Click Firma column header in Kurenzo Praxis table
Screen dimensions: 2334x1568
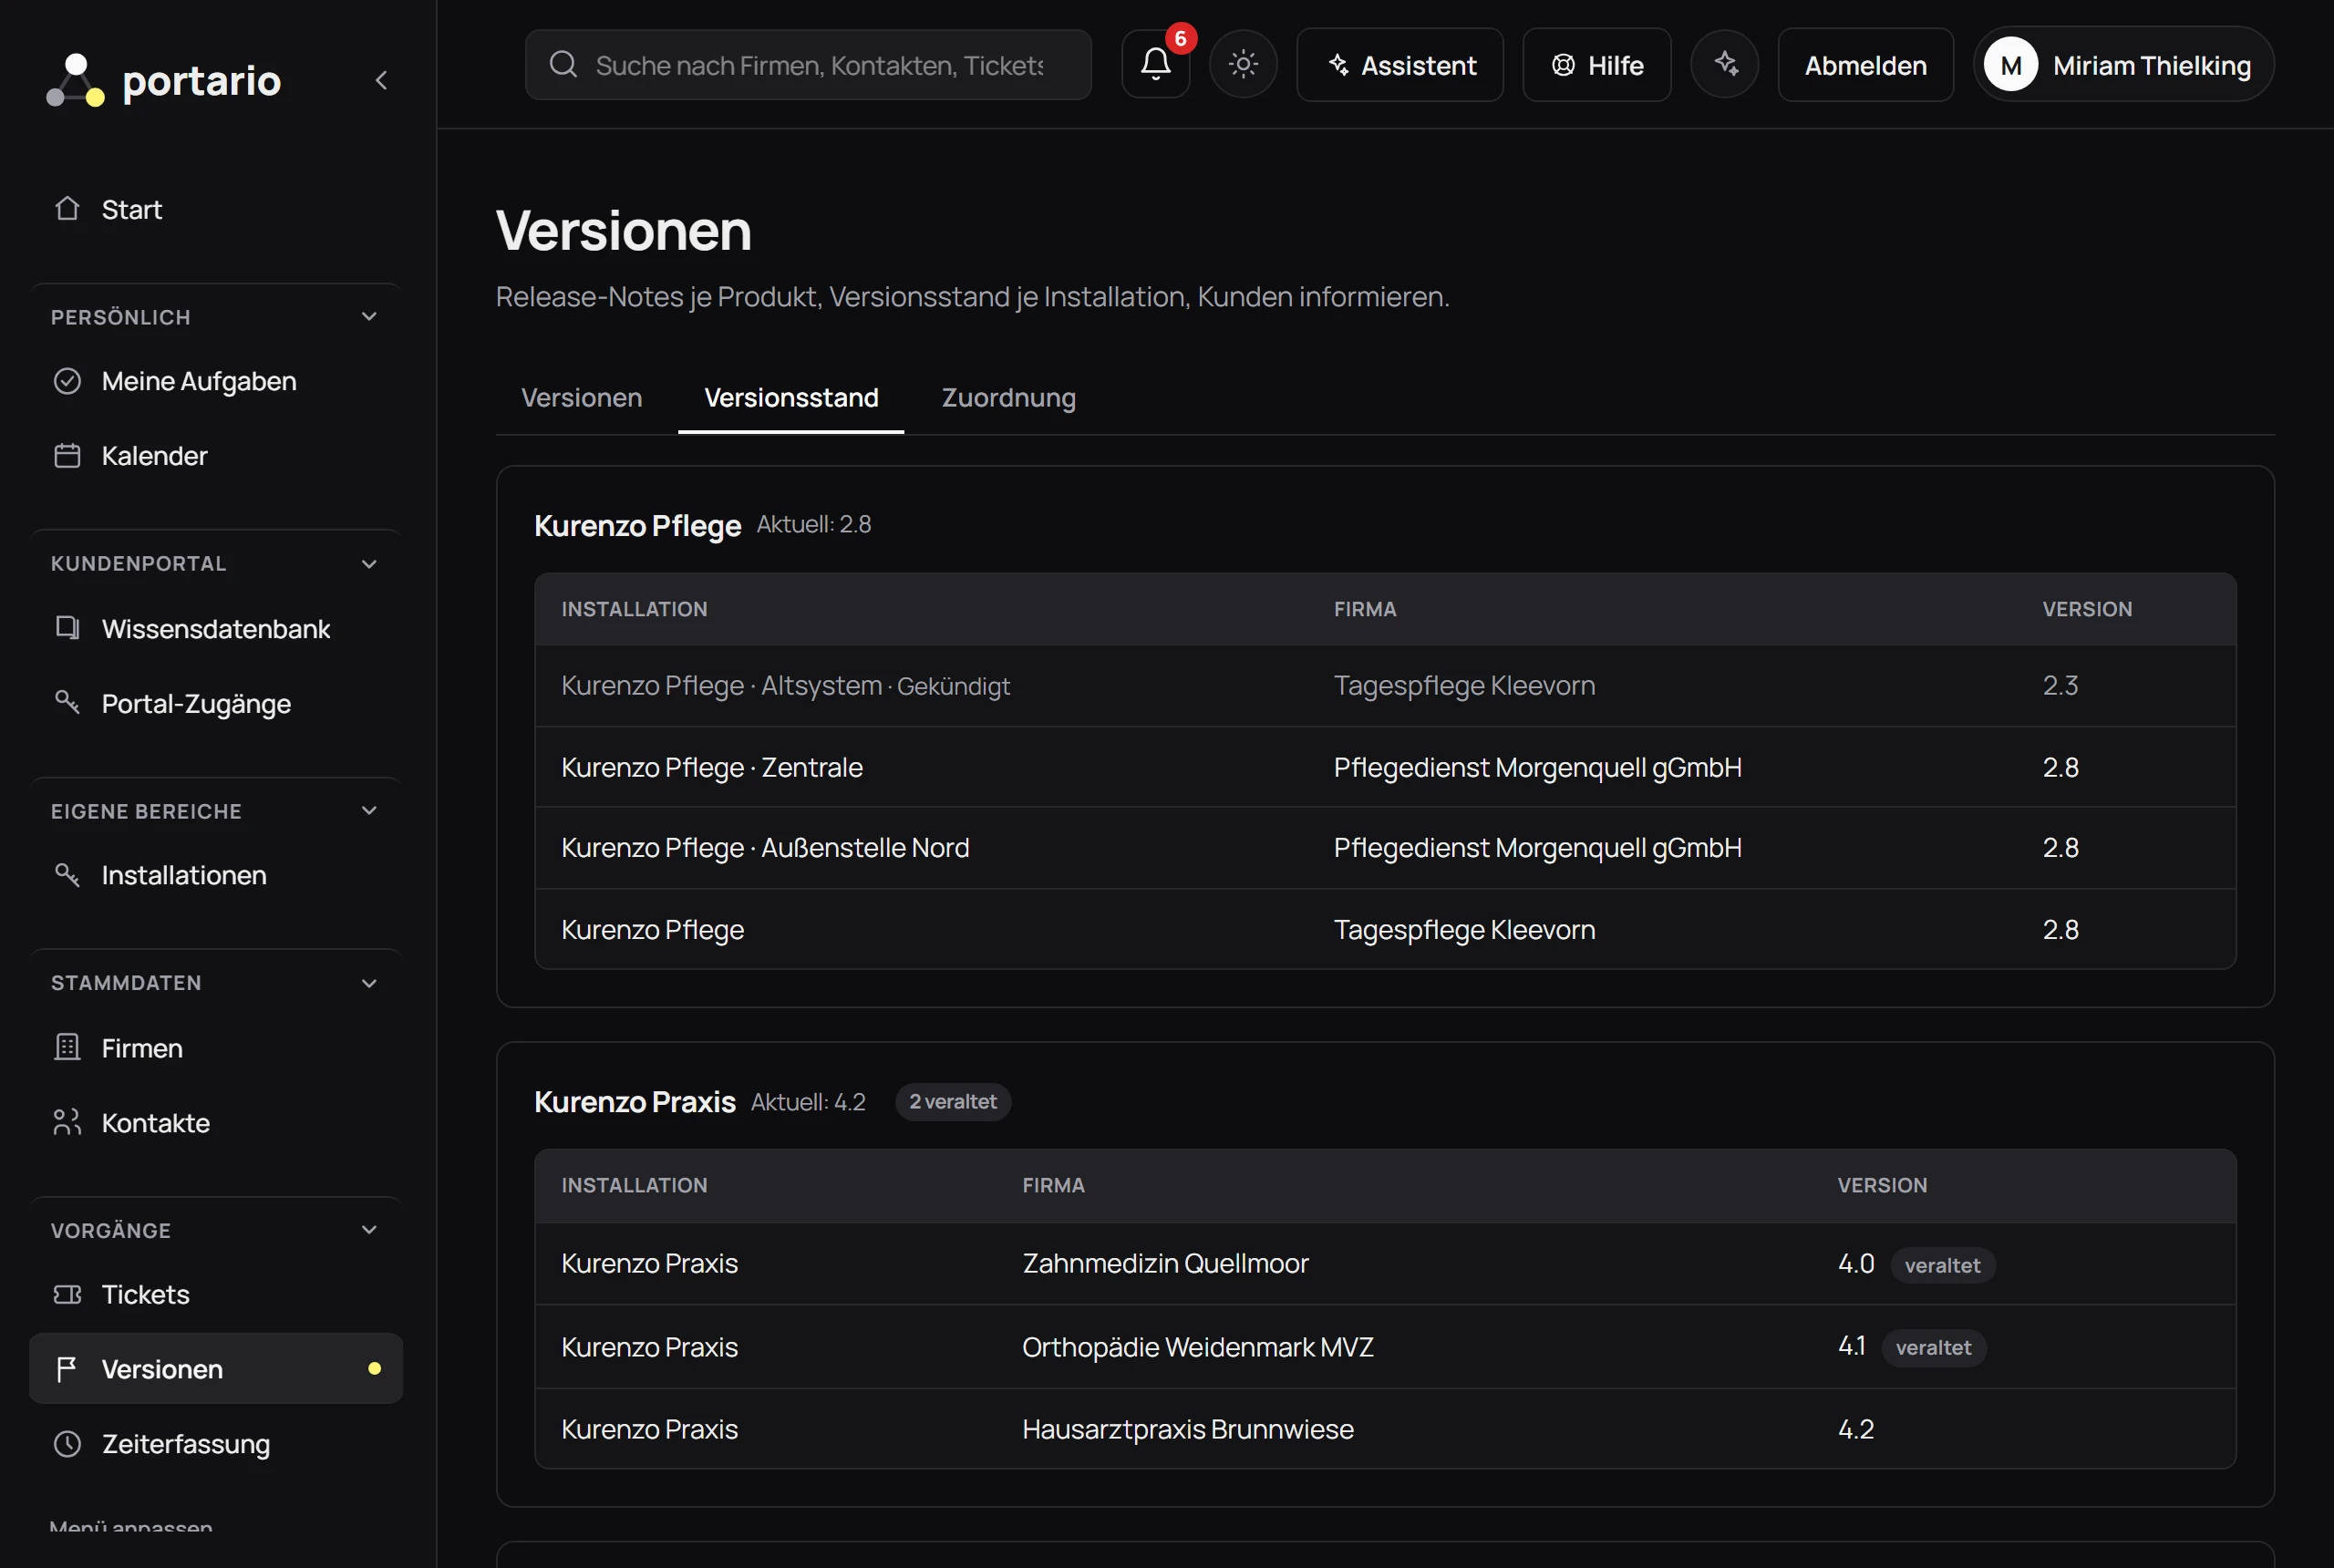(x=1053, y=1185)
